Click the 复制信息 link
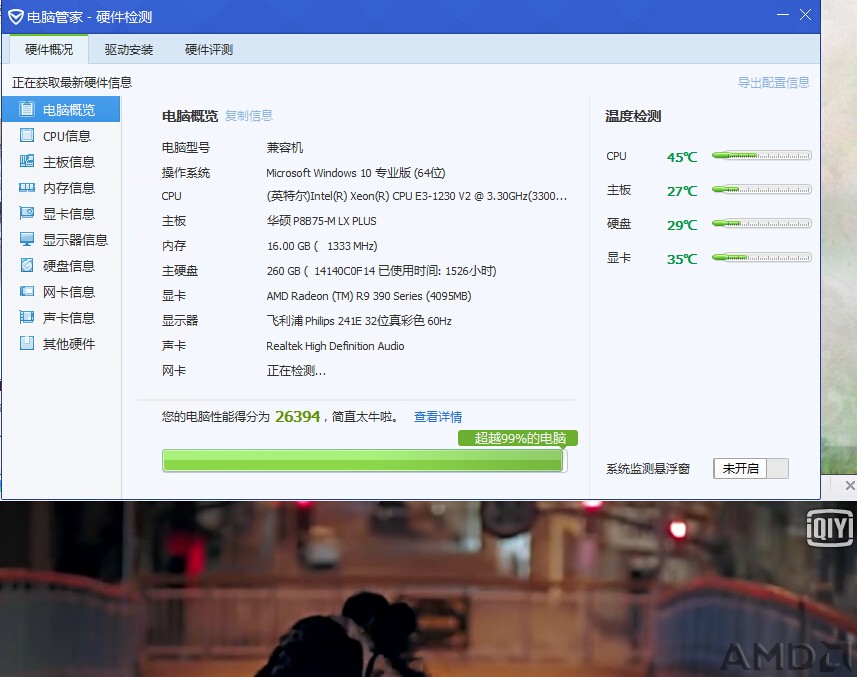 coord(249,116)
